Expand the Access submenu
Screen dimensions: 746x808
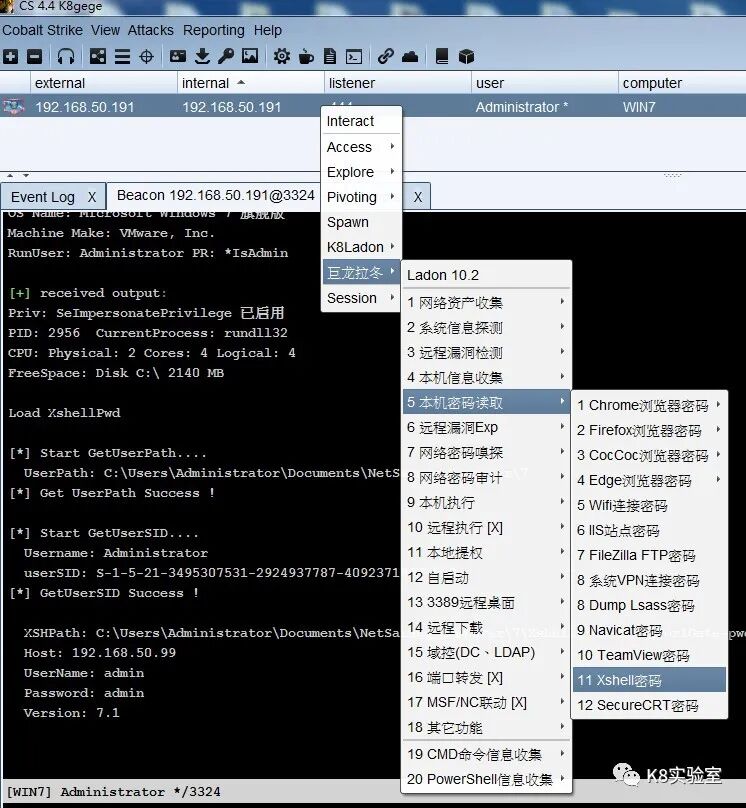[361, 147]
